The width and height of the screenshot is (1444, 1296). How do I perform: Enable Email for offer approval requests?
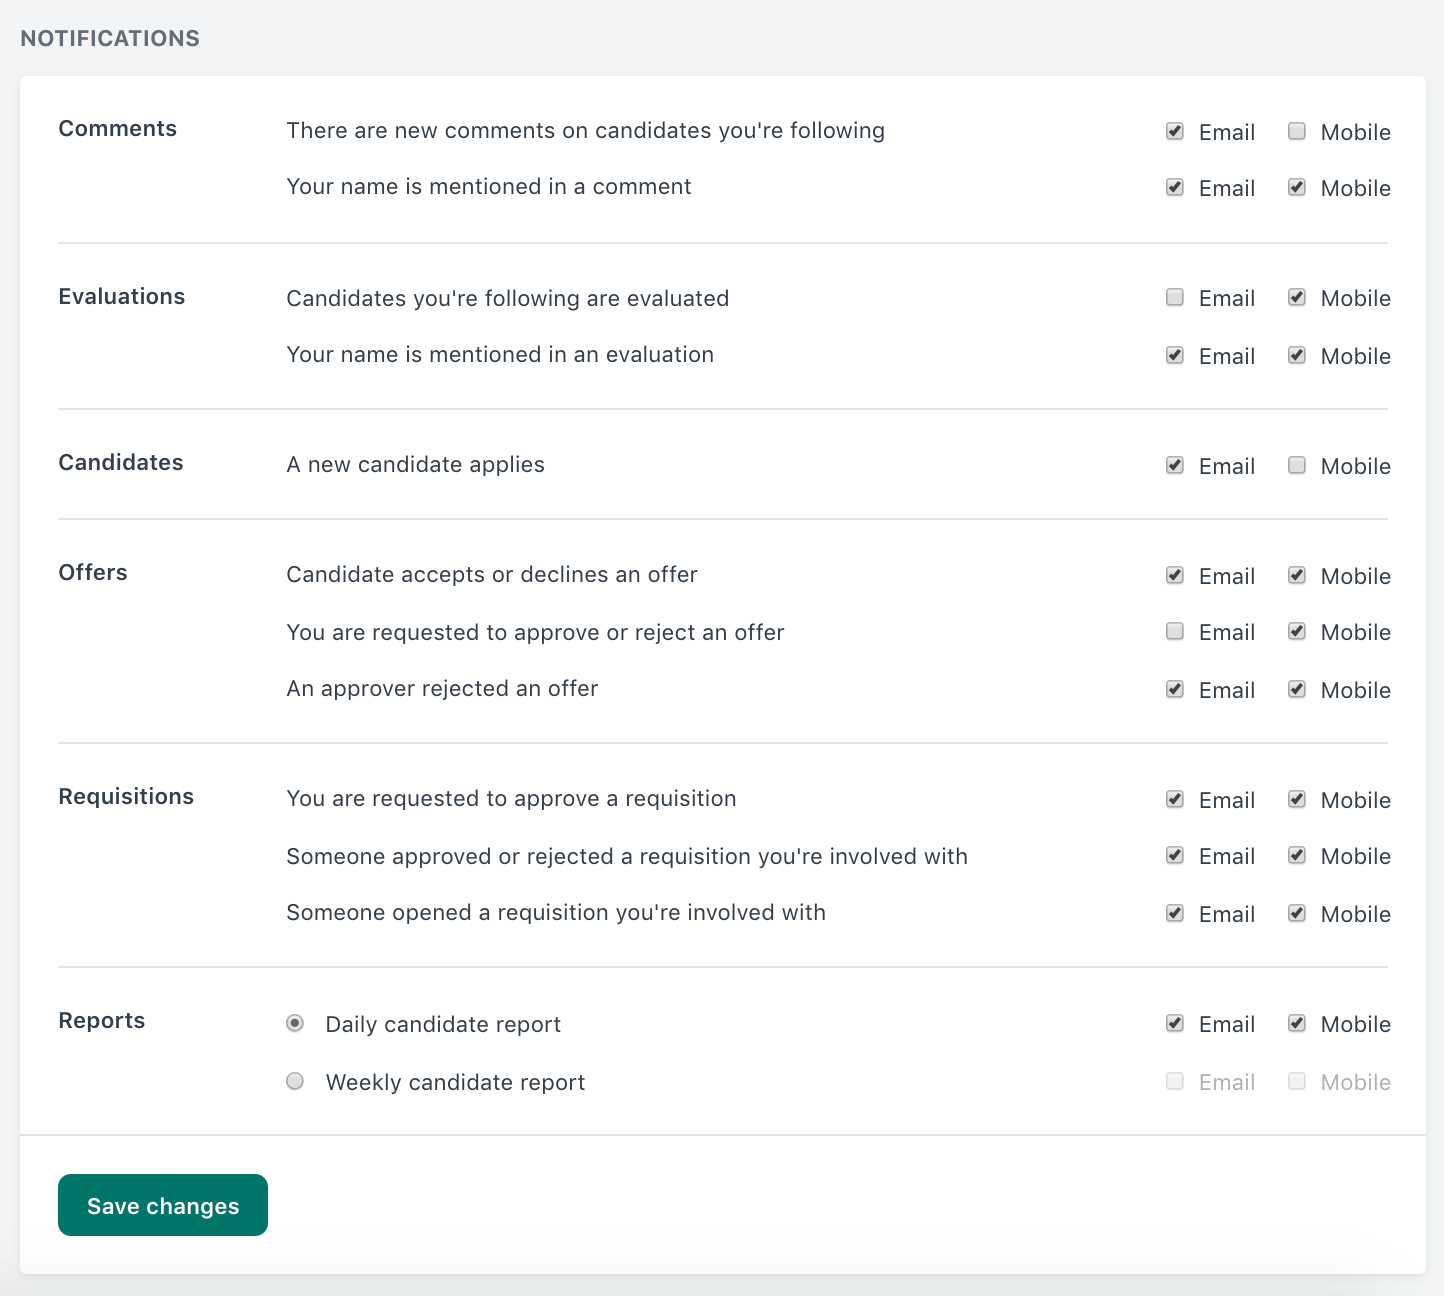[x=1175, y=631]
